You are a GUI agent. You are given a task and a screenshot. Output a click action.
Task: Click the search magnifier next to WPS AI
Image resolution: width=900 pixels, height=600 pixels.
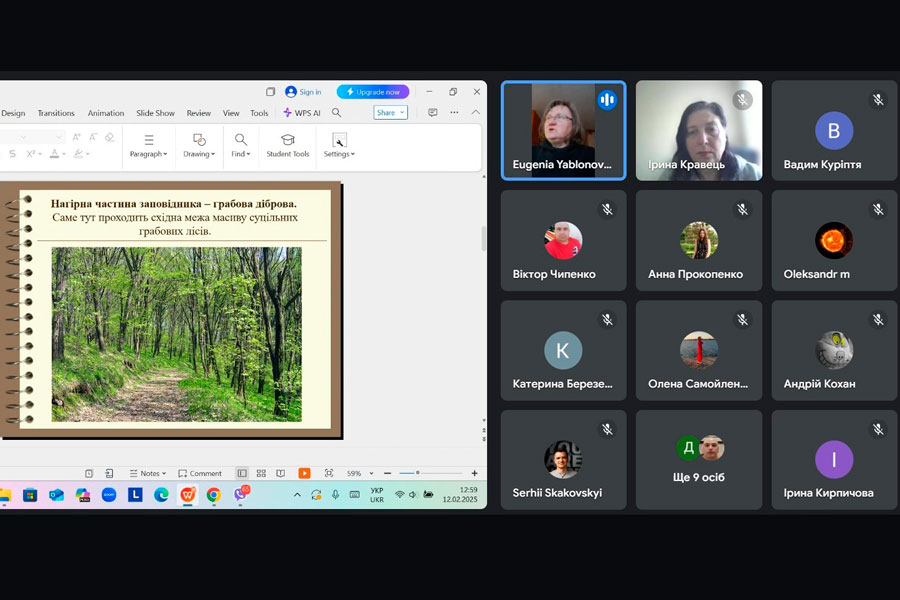click(336, 113)
